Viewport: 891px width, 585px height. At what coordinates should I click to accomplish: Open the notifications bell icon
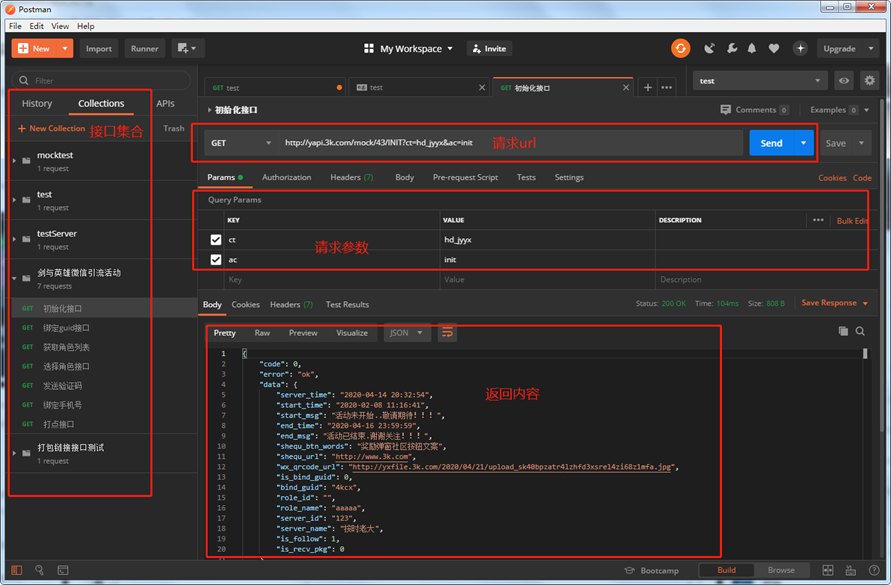752,48
